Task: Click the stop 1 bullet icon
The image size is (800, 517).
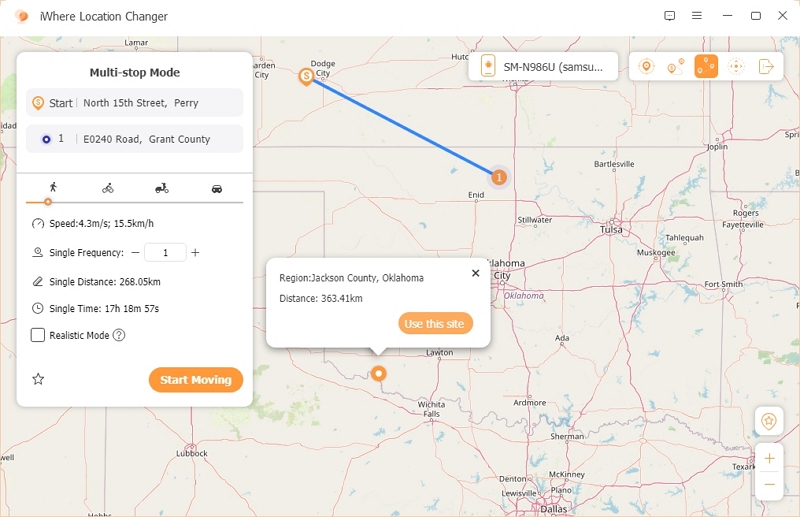Action: coord(46,139)
